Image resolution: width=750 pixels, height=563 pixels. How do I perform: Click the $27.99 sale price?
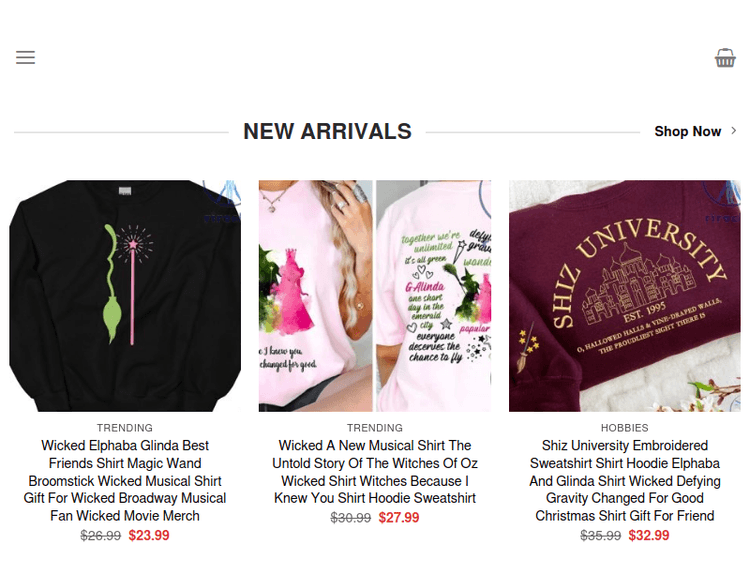pos(399,518)
